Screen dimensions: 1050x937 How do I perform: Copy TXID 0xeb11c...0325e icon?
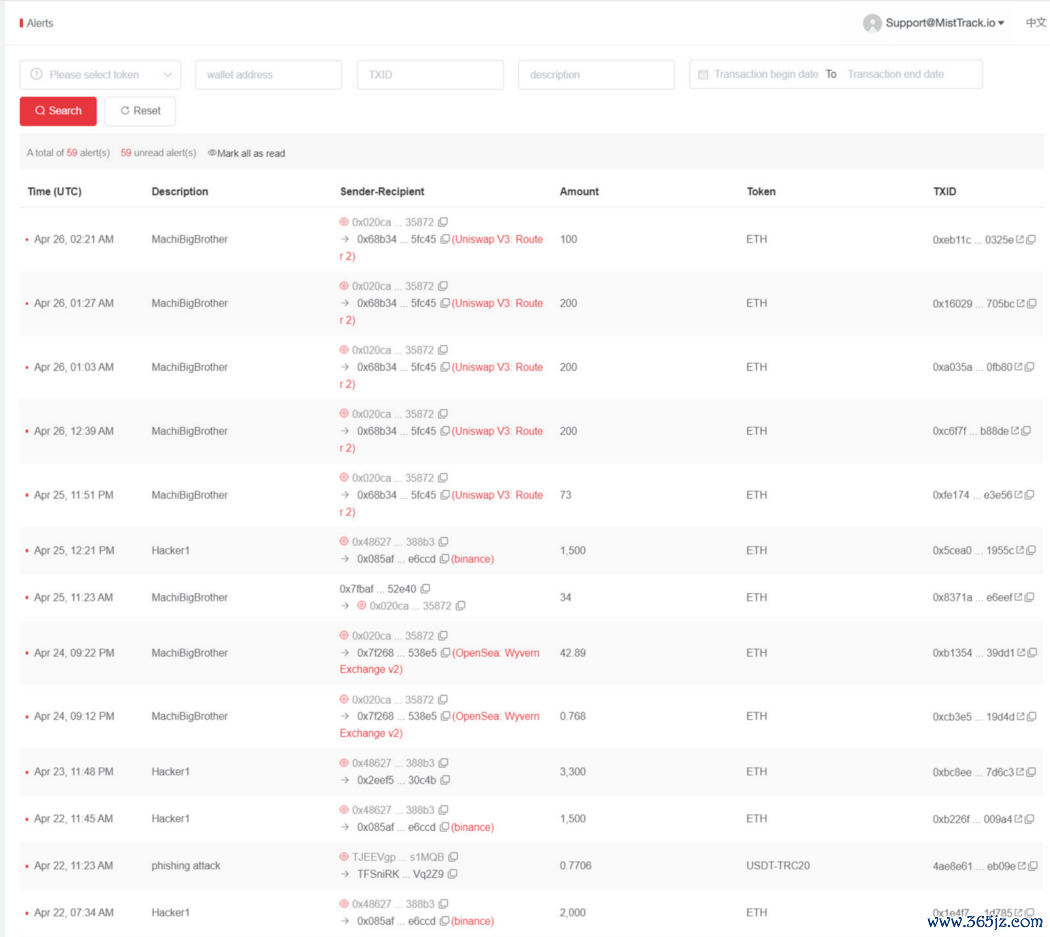(1031, 240)
